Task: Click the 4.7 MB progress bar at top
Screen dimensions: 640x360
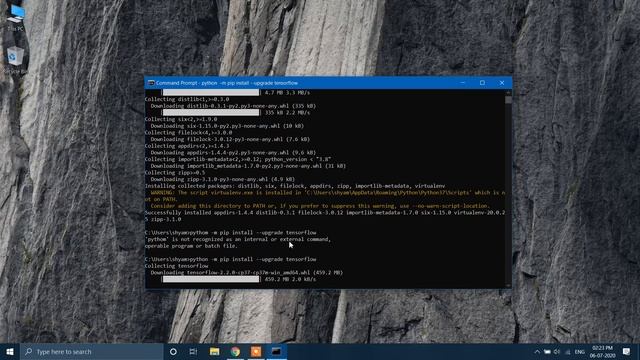Action: [x=211, y=93]
